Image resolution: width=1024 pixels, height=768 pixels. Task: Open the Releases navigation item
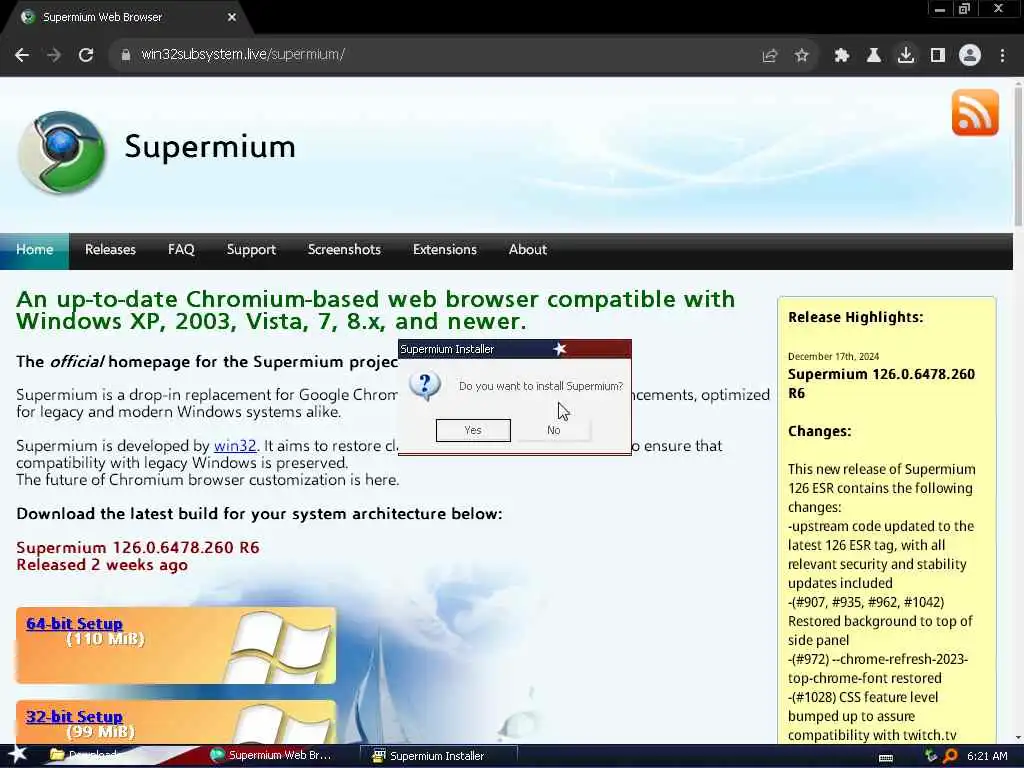pyautogui.click(x=110, y=250)
